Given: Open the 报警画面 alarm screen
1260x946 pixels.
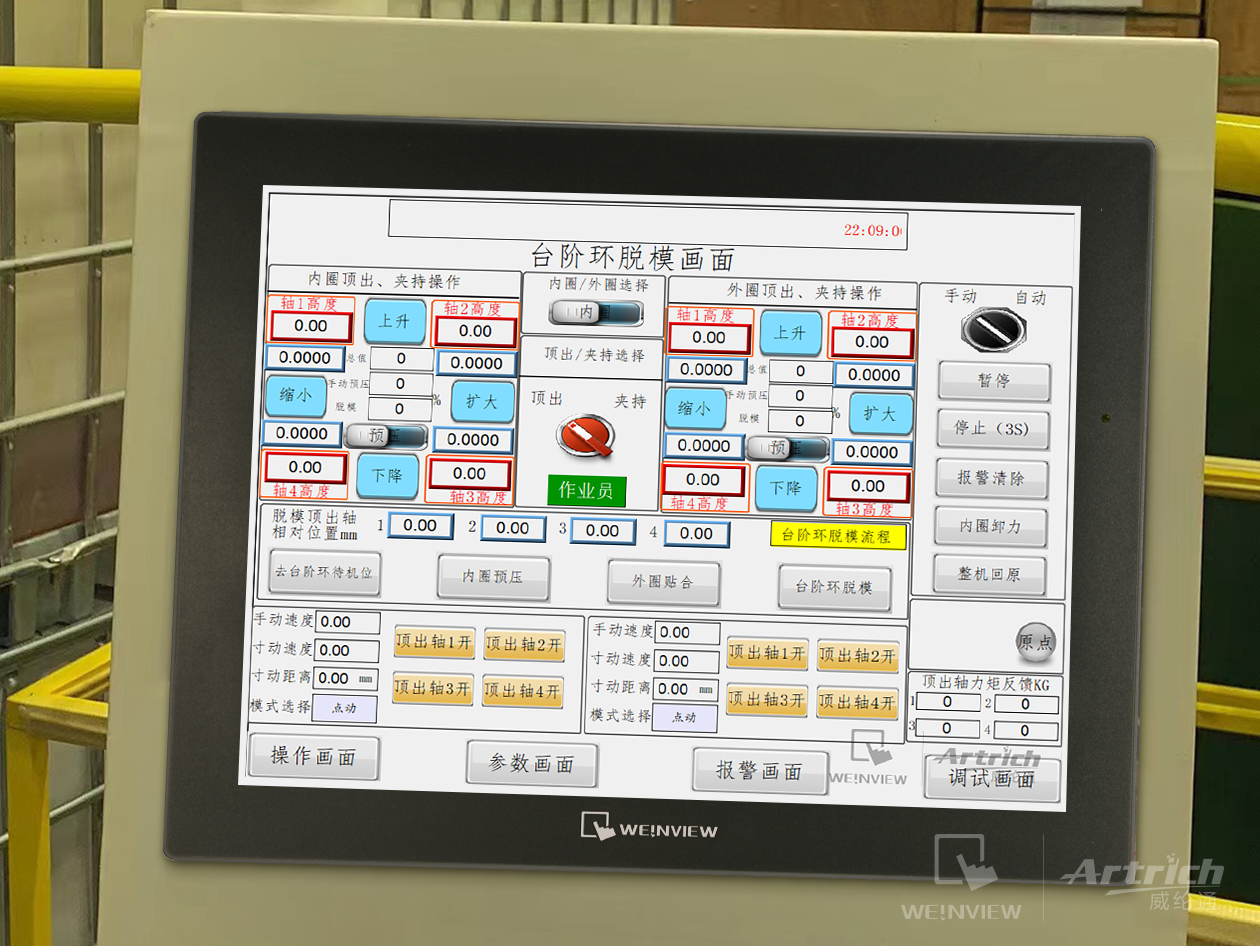Looking at the screenshot, I should (759, 771).
